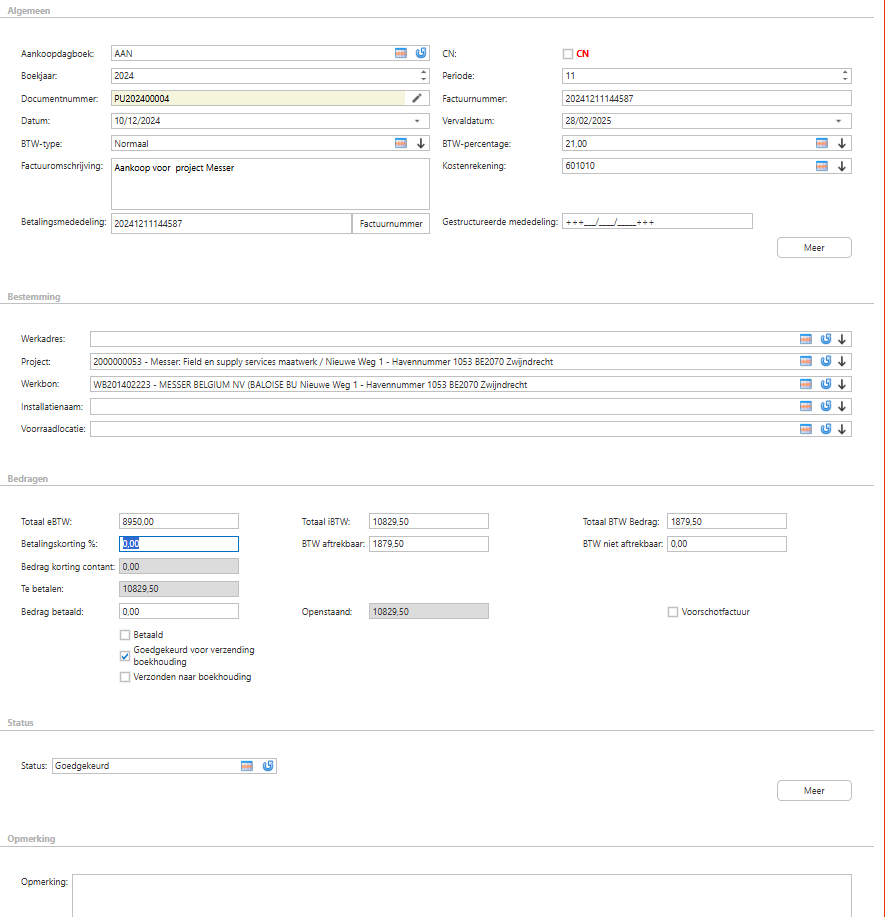
Task: Enable the Voorschotfactuur checkbox
Action: [673, 612]
